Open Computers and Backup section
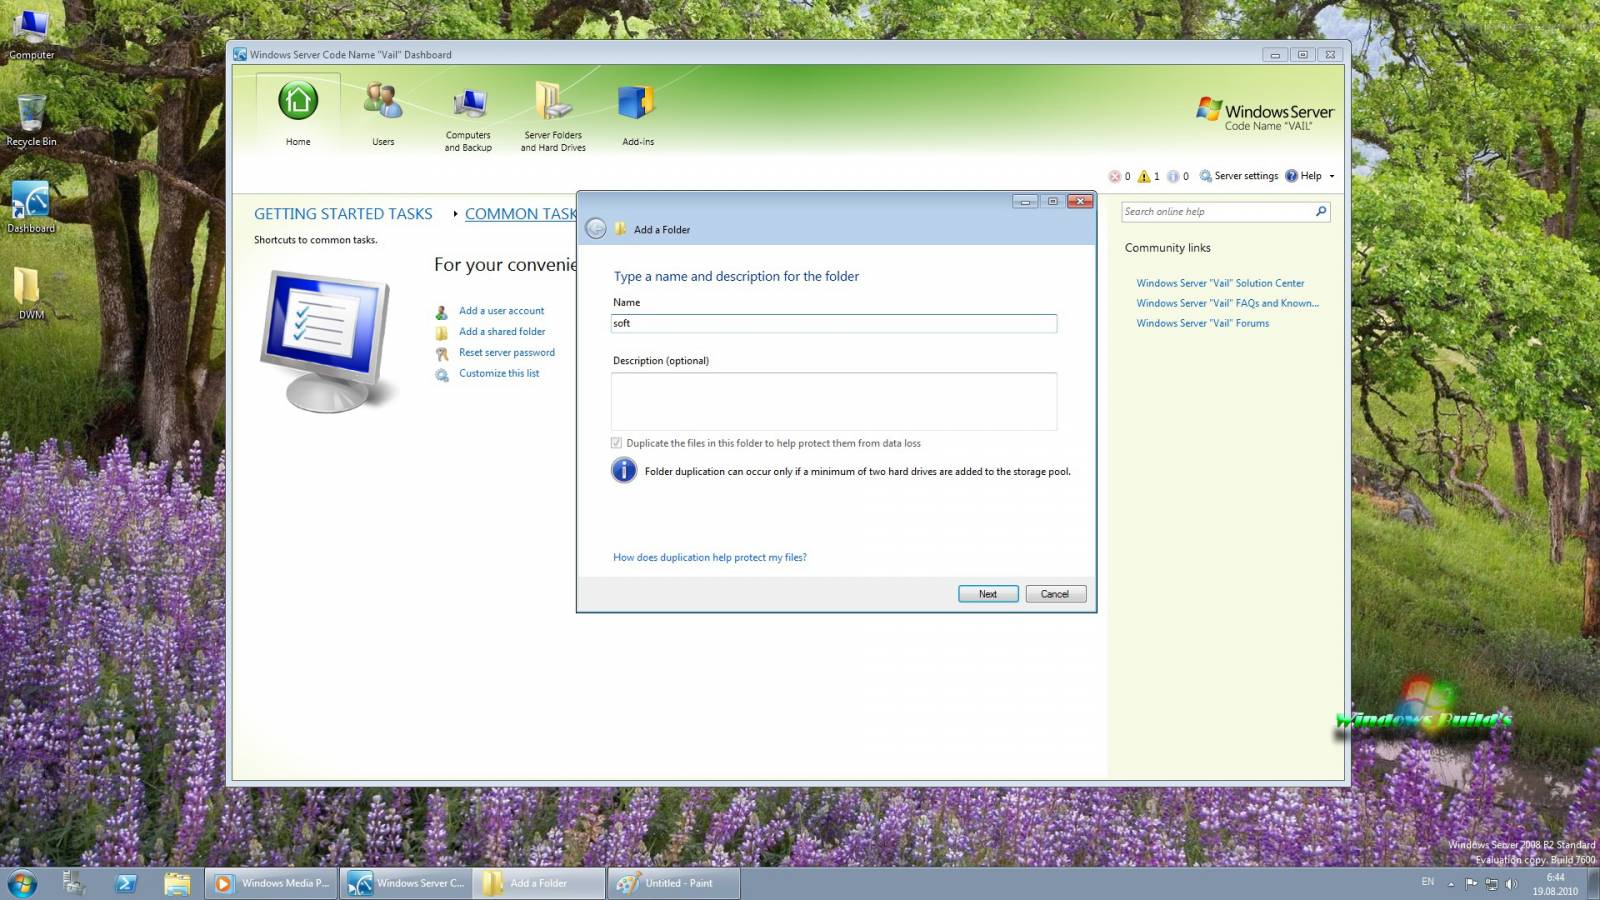Image resolution: width=1600 pixels, height=900 pixels. point(468,118)
